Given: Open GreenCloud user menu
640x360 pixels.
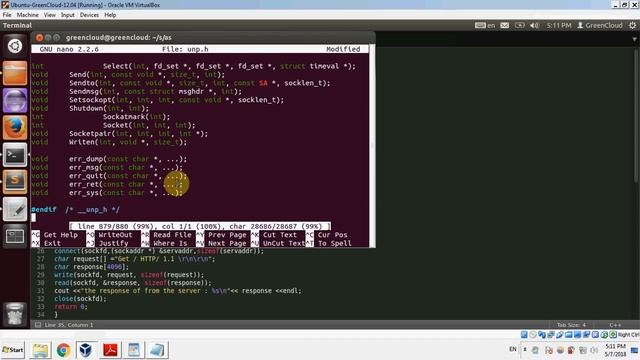Looking at the screenshot, I should [600, 25].
